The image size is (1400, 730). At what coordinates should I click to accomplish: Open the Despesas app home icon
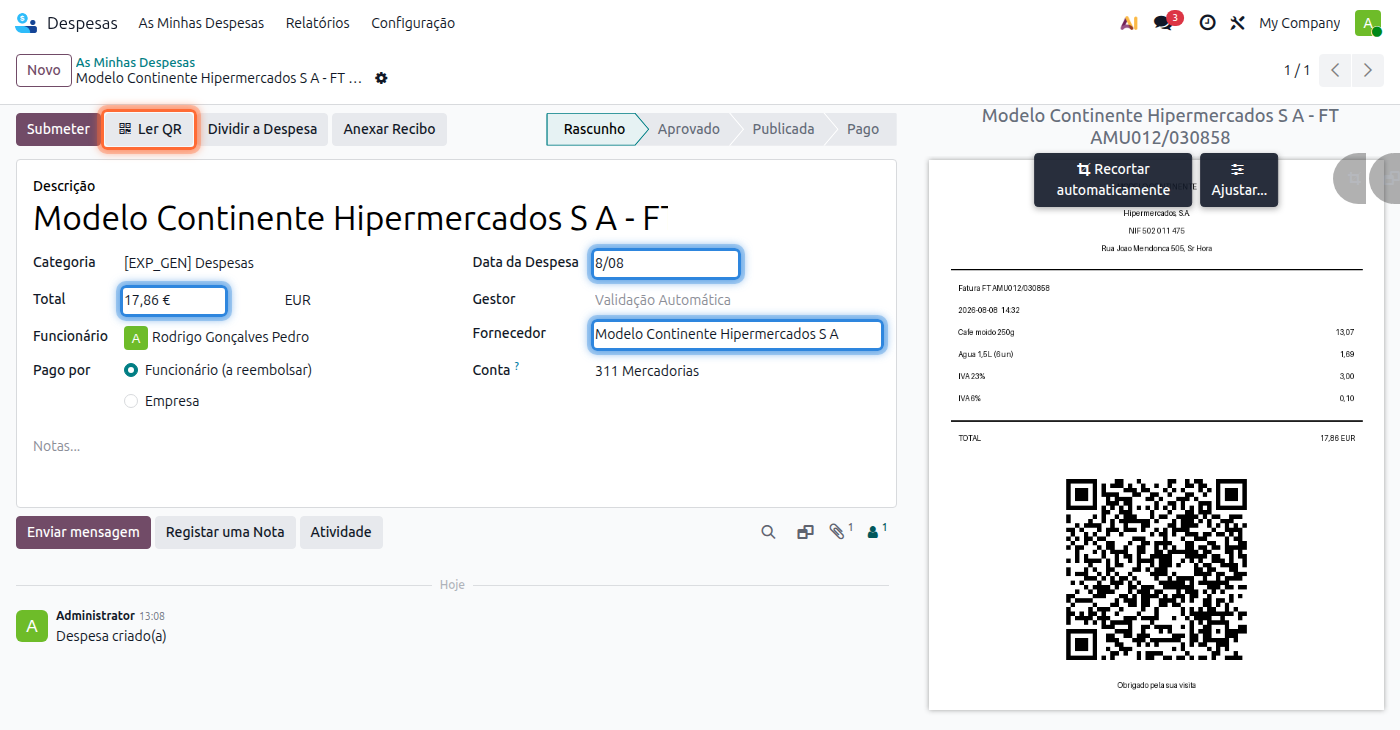click(26, 22)
